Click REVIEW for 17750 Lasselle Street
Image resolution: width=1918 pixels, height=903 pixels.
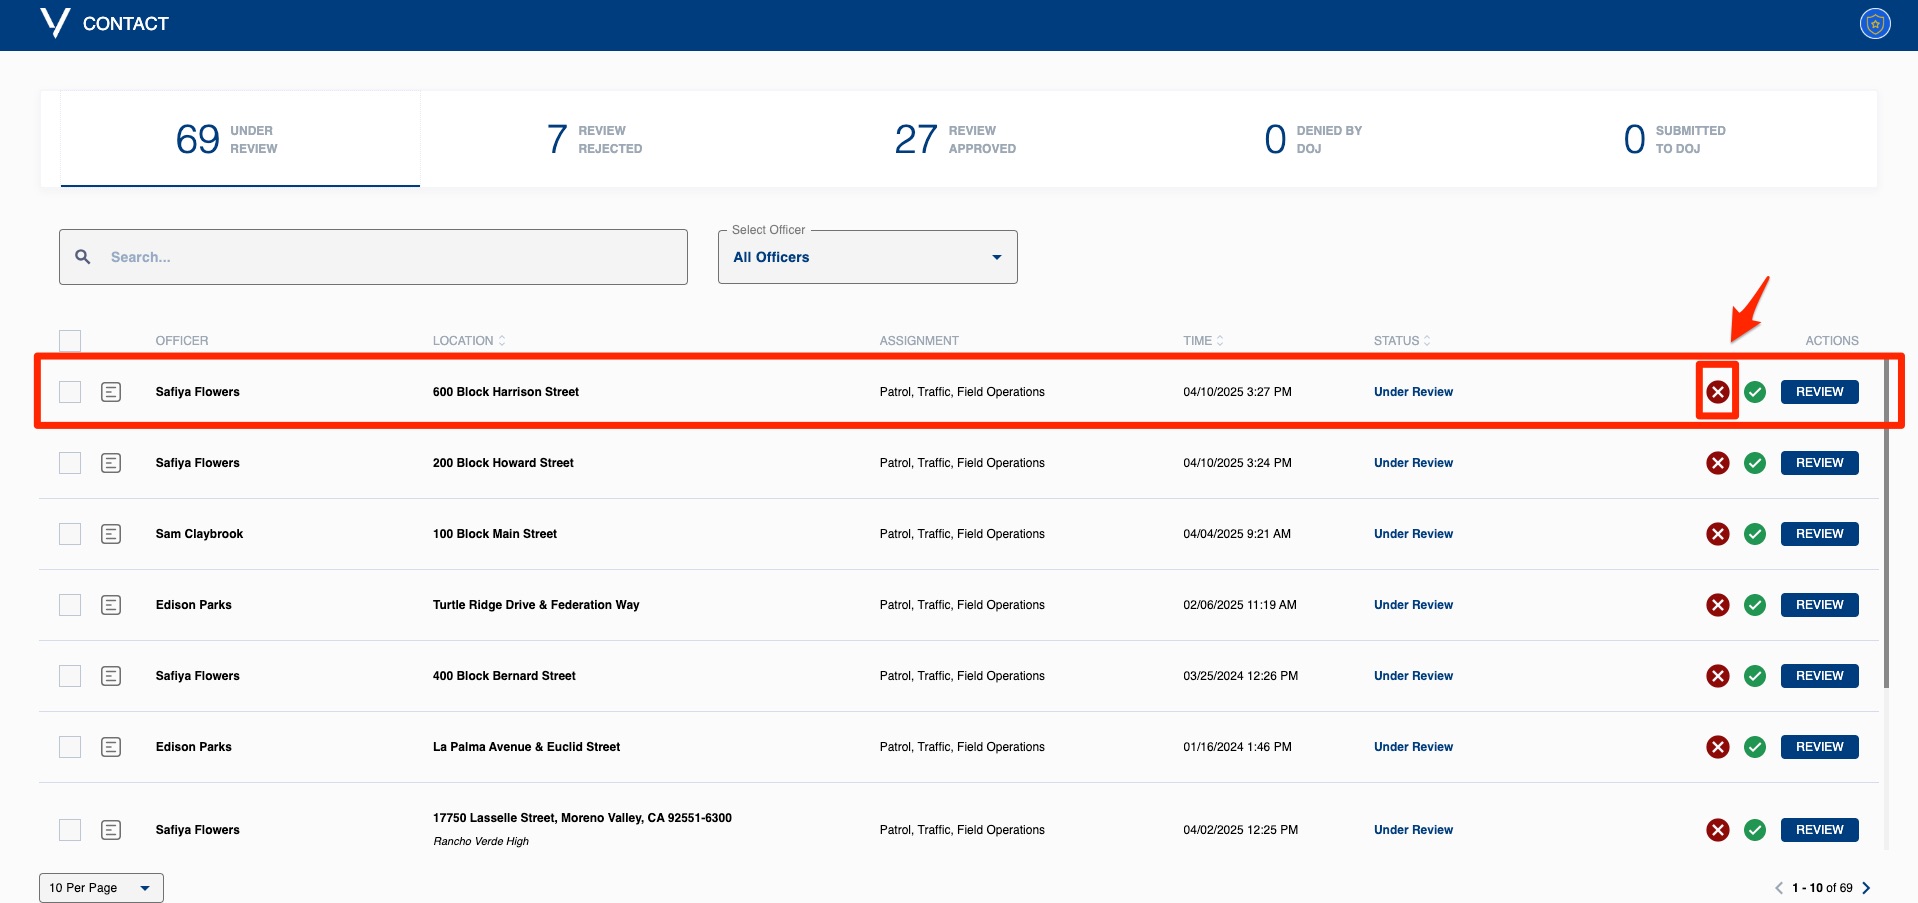click(x=1819, y=830)
